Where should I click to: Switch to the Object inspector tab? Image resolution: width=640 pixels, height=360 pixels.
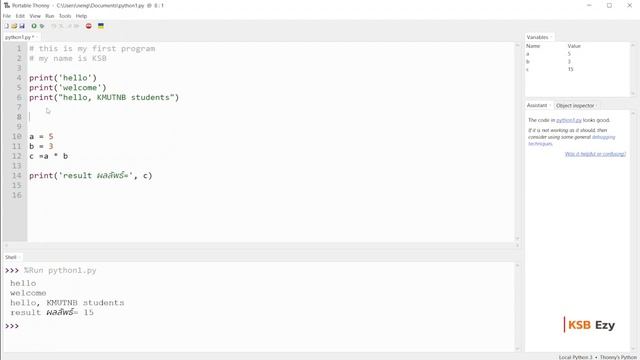[575, 106]
